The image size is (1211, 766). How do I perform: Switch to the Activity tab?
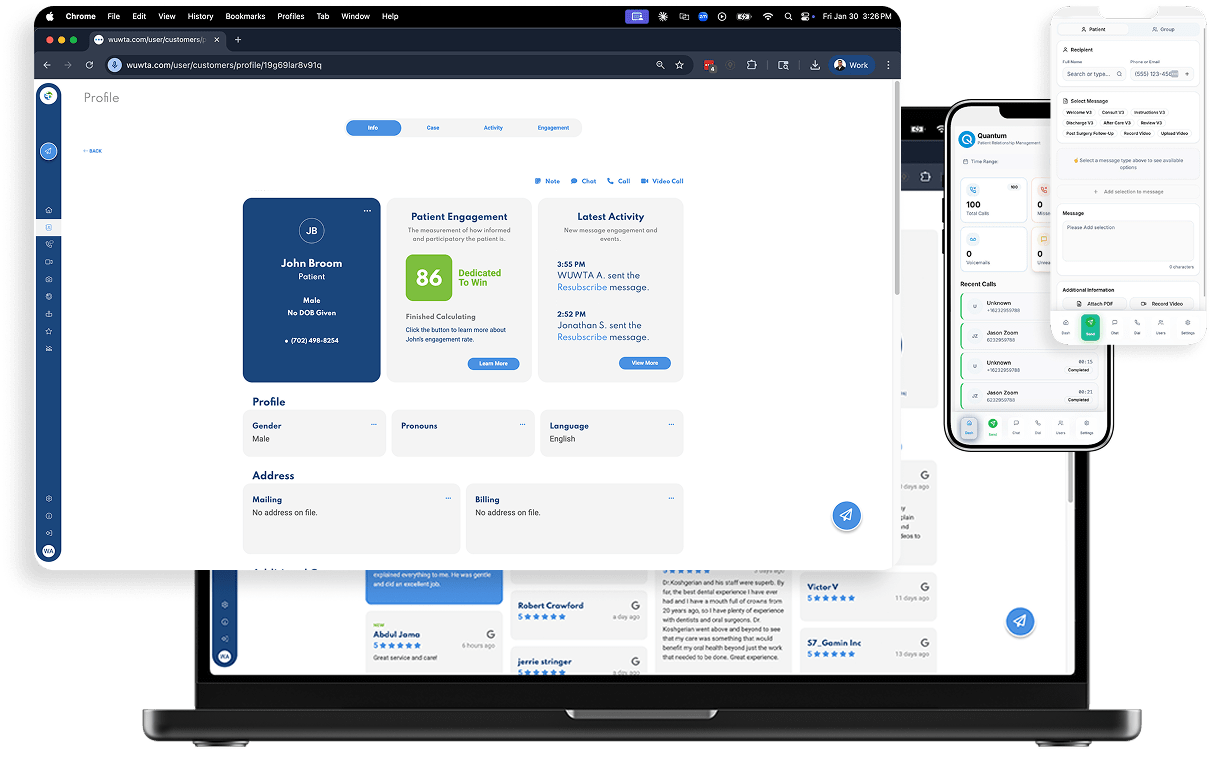493,128
